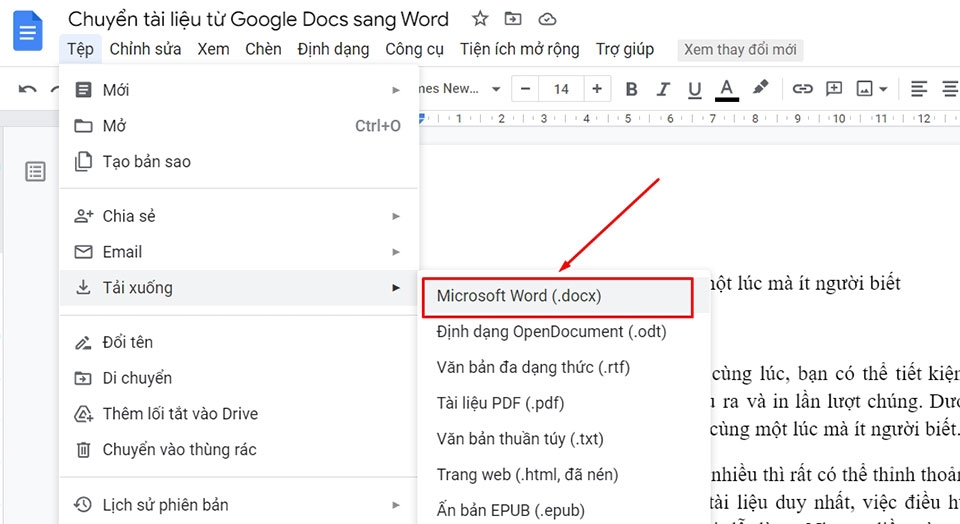
Task: Expand the Tải xuống submenu arrow
Action: tap(396, 288)
